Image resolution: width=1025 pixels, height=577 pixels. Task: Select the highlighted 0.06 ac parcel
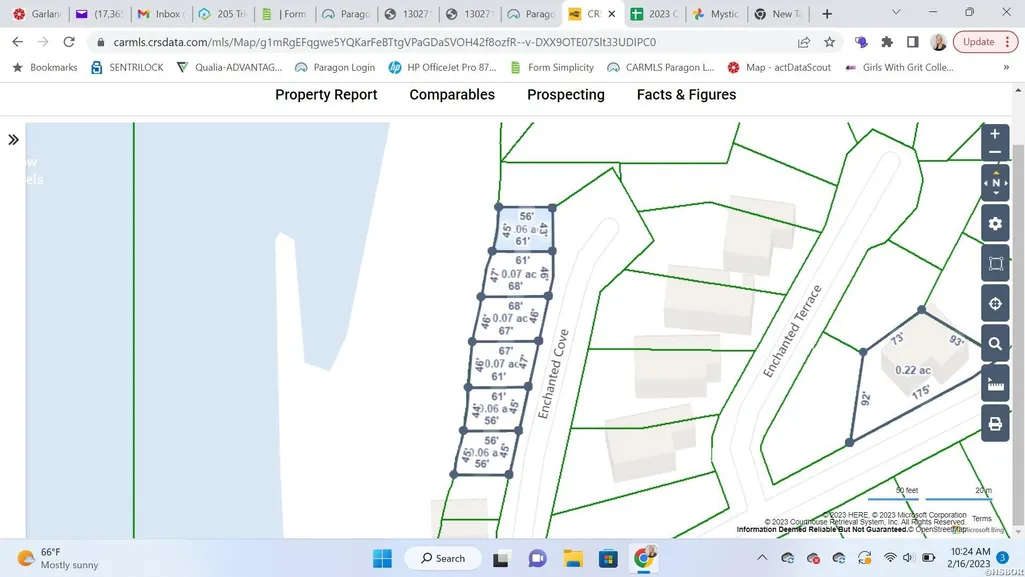(524, 229)
